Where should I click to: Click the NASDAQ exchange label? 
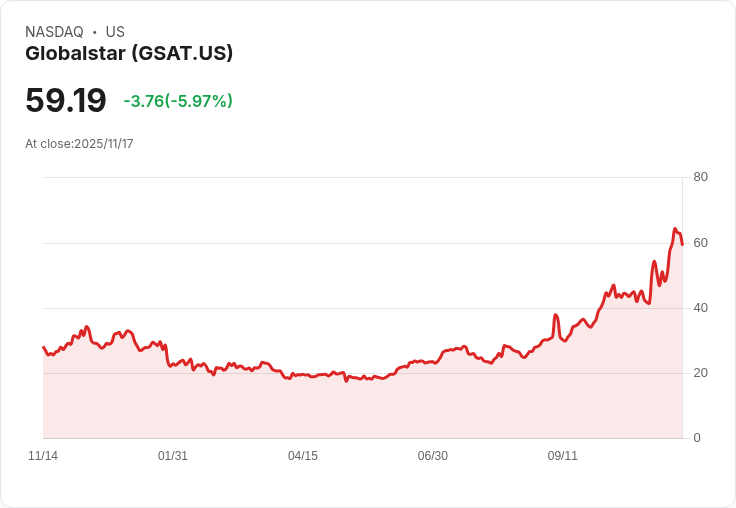pyautogui.click(x=54, y=32)
